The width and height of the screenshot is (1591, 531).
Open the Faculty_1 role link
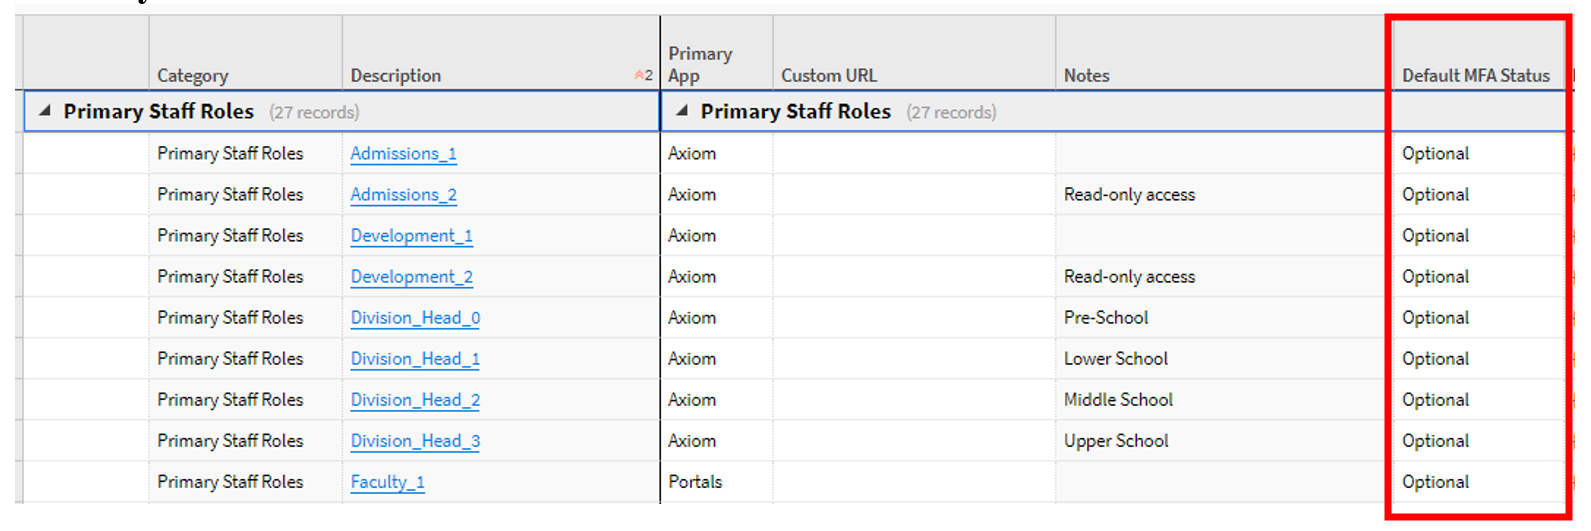387,482
